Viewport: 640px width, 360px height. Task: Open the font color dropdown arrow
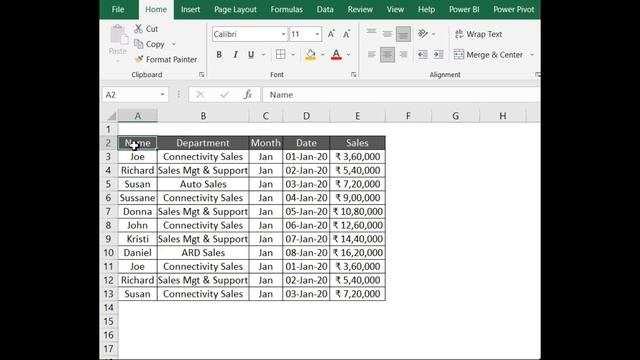(348, 54)
